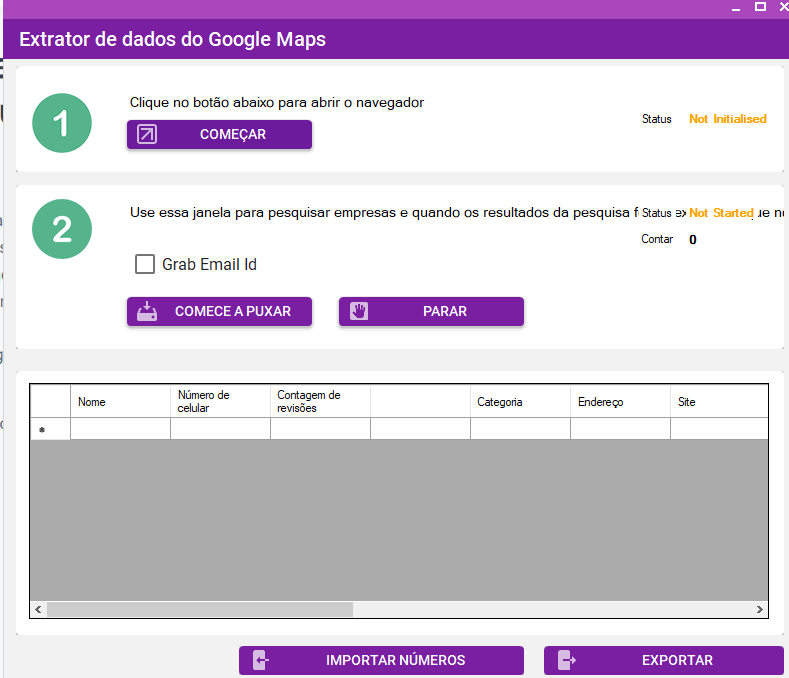This screenshot has width=789, height=678.
Task: Stop extraction with the PARAR button
Action: click(431, 312)
